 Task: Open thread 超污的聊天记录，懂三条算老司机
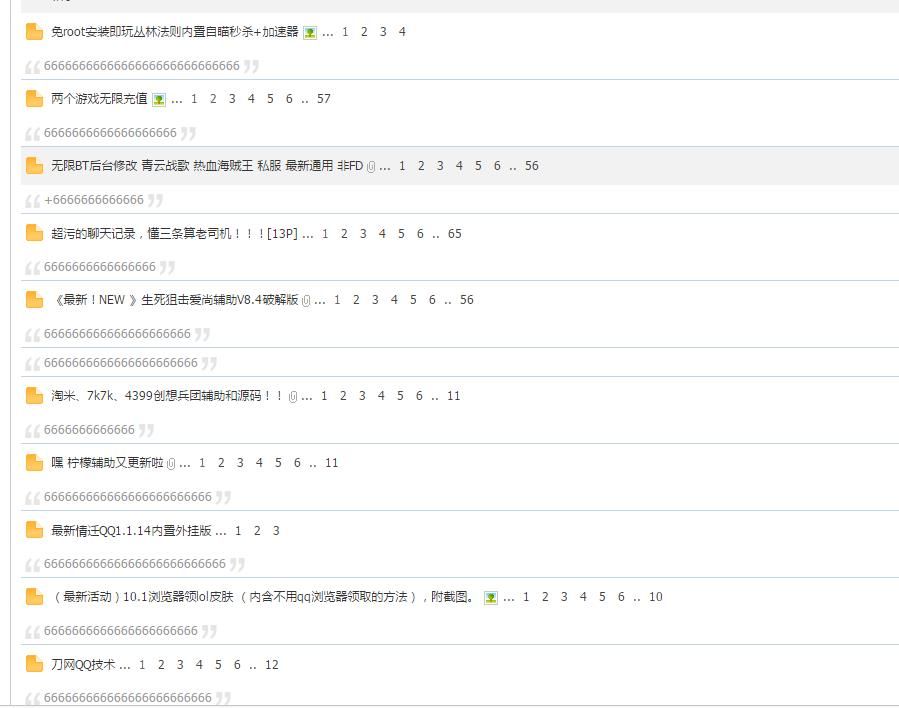click(174, 233)
